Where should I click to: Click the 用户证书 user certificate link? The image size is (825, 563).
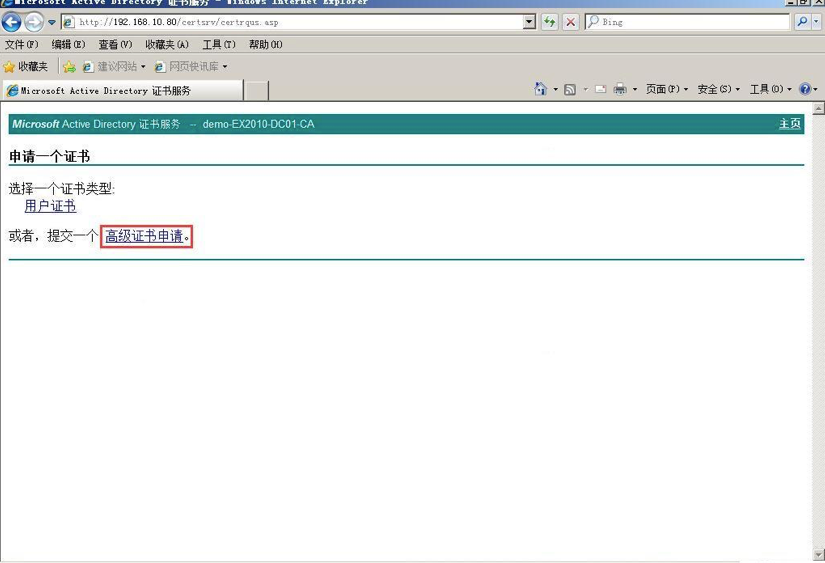point(51,206)
